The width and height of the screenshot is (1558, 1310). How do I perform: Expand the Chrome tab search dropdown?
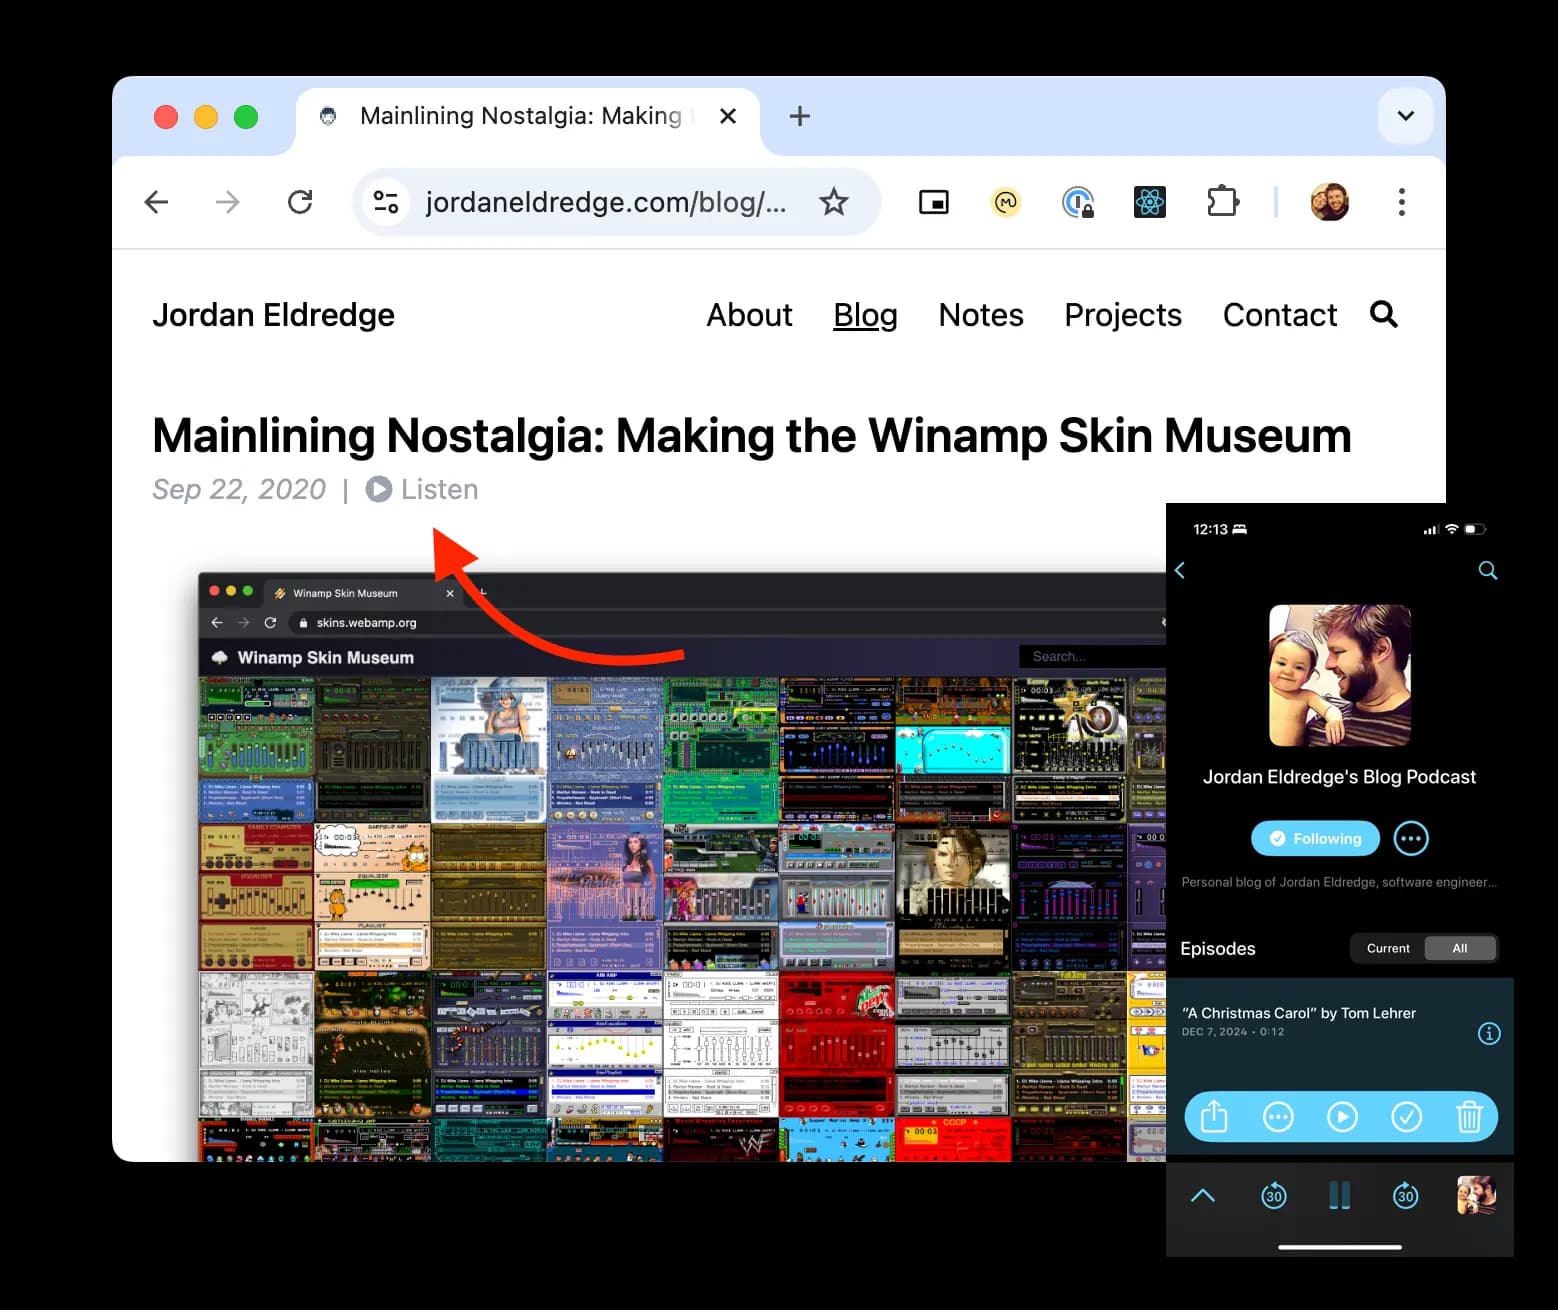point(1405,116)
